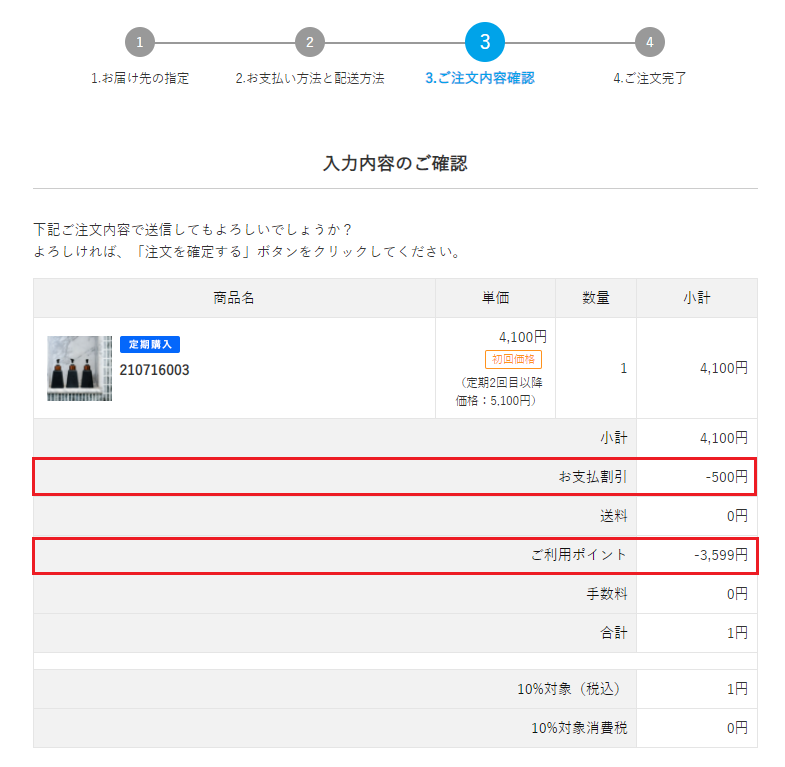
Task: Select the ご注文内容確認 step label
Action: [479, 78]
